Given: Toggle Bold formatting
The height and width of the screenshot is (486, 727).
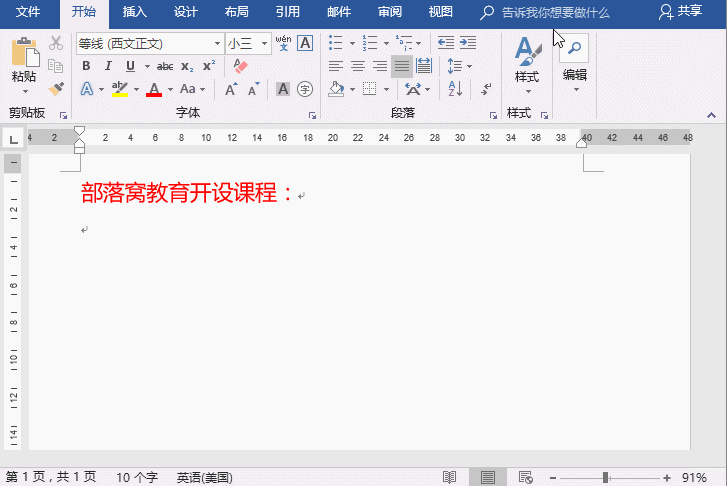Looking at the screenshot, I should [x=86, y=66].
